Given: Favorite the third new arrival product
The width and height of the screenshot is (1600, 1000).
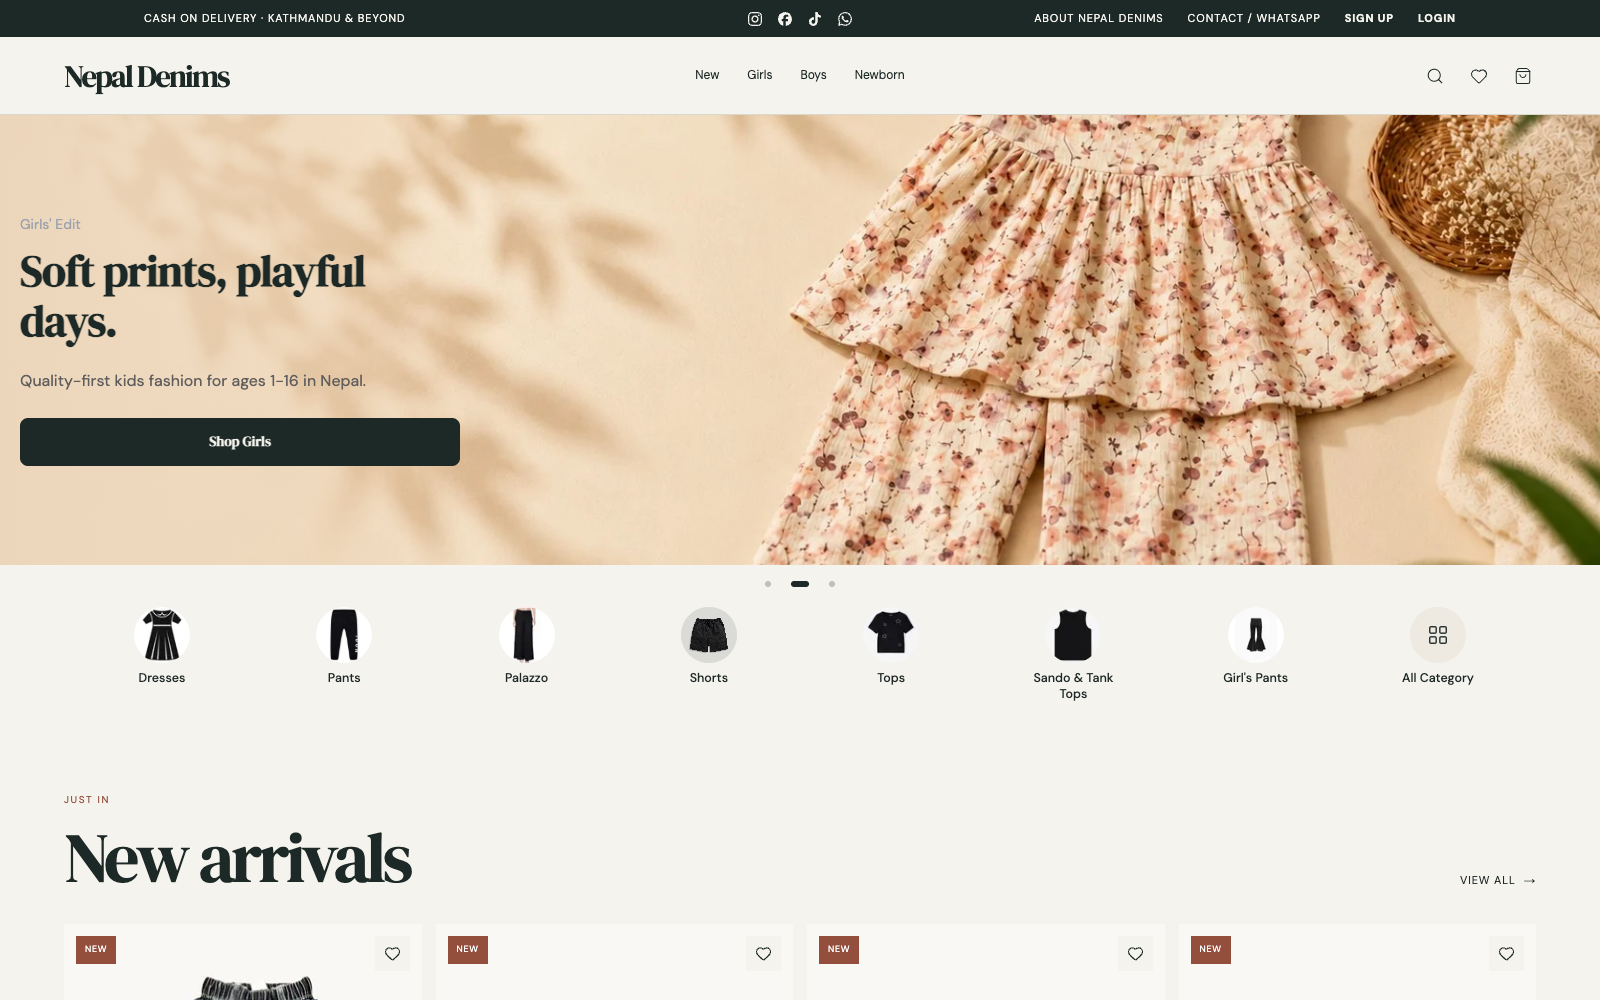Looking at the screenshot, I should point(1135,954).
